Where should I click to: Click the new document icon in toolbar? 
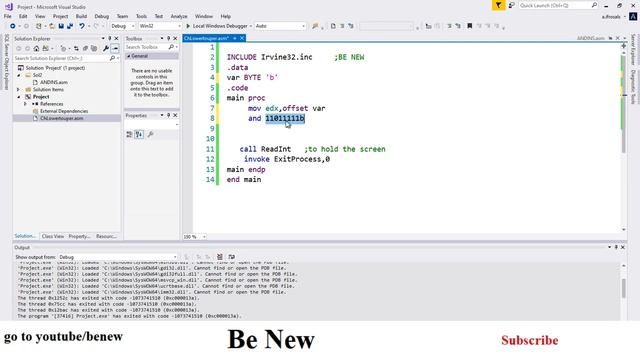tap(333, 26)
